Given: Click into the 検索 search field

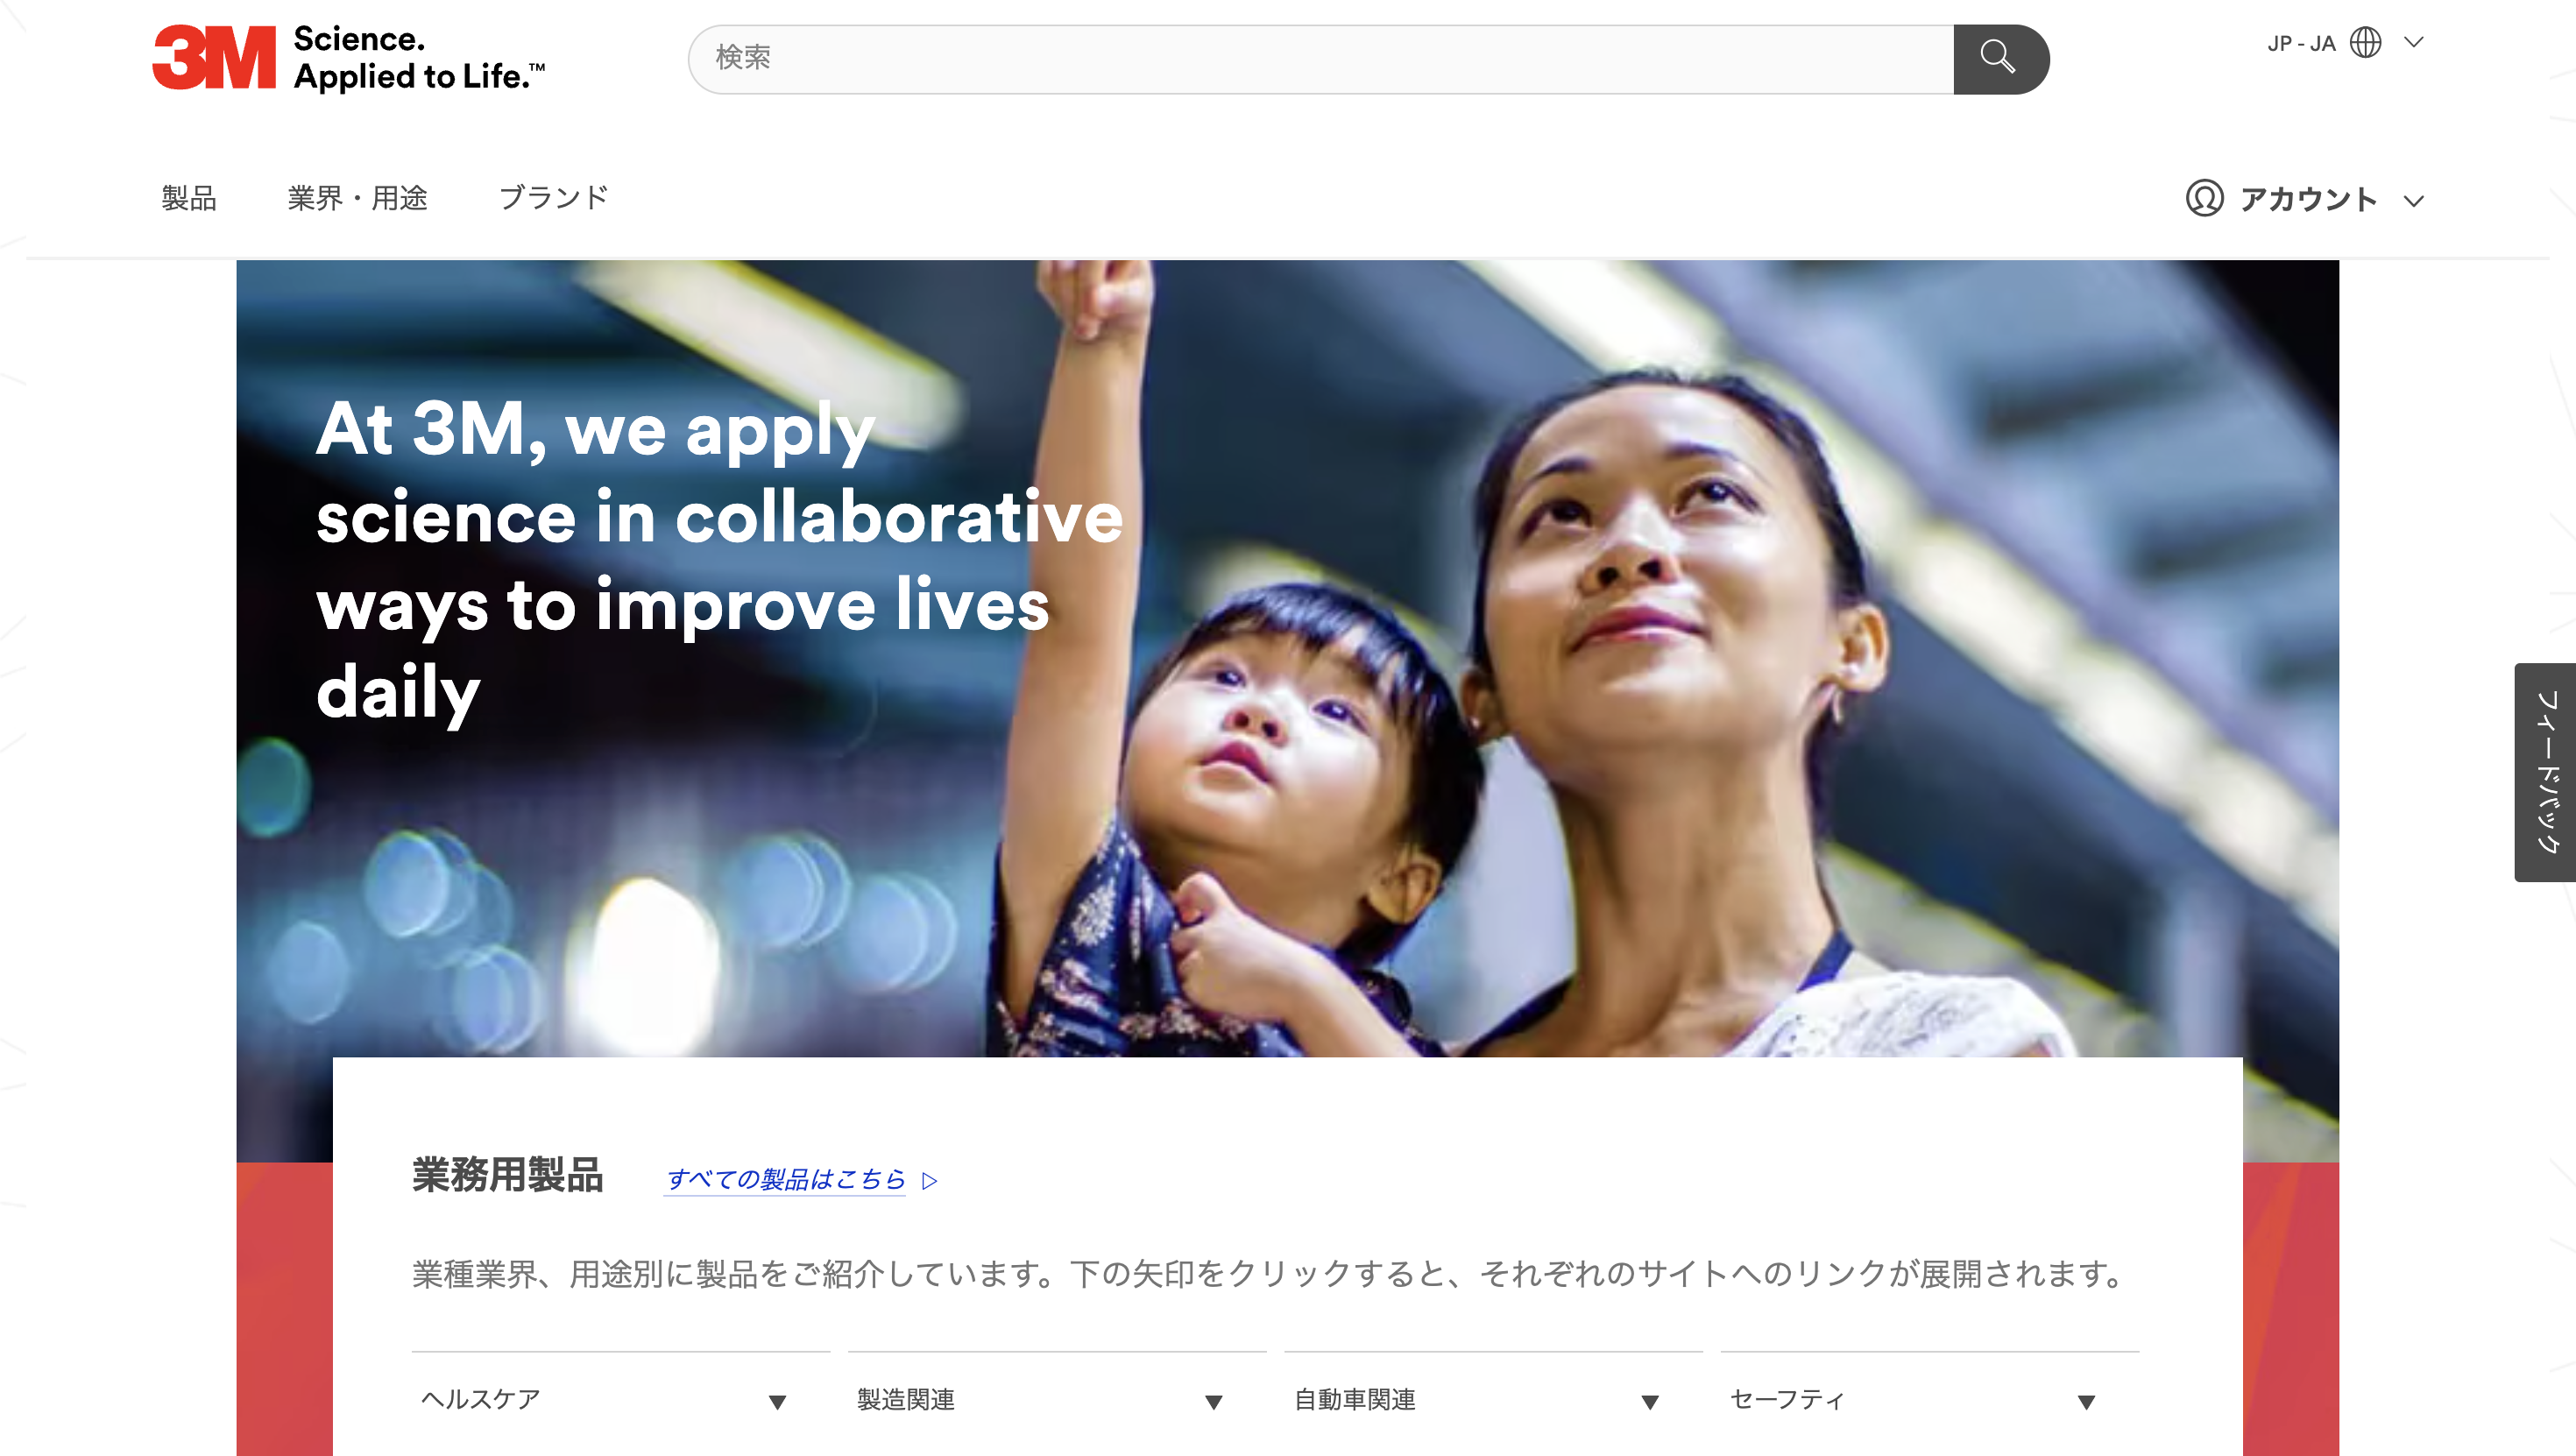Looking at the screenshot, I should click(x=1320, y=59).
